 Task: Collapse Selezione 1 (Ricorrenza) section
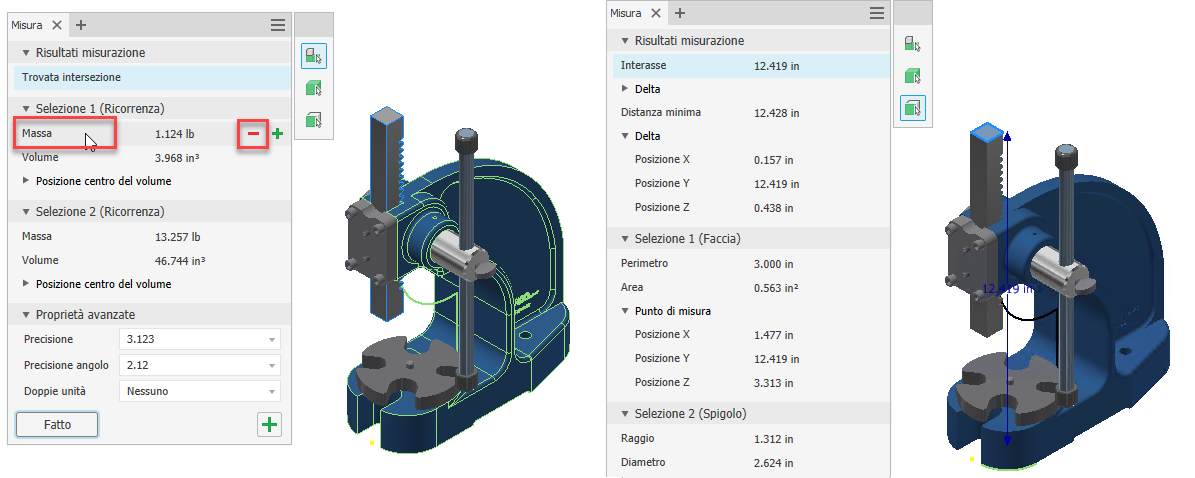pos(26,108)
